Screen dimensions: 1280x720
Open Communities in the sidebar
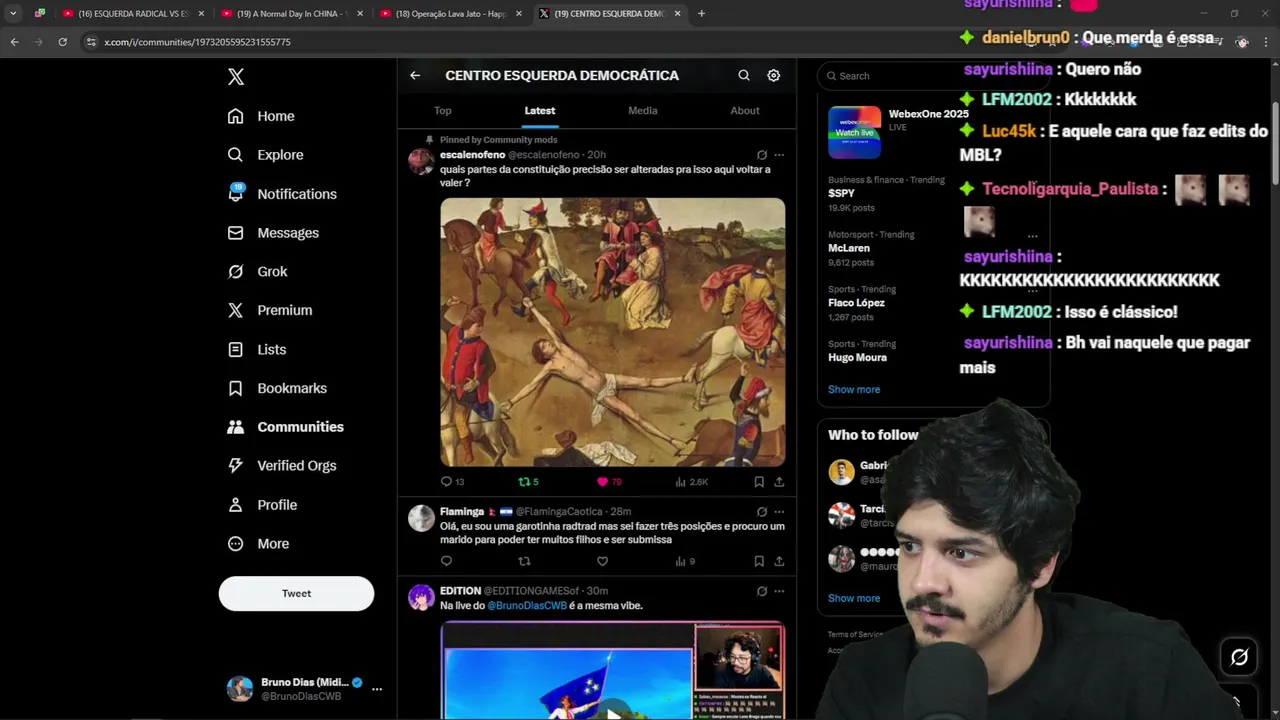(x=285, y=427)
